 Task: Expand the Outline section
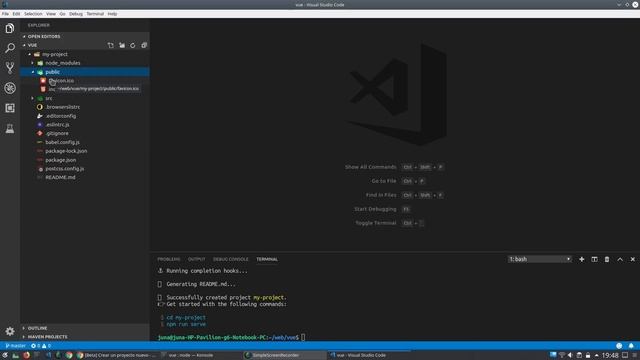[85, 328]
